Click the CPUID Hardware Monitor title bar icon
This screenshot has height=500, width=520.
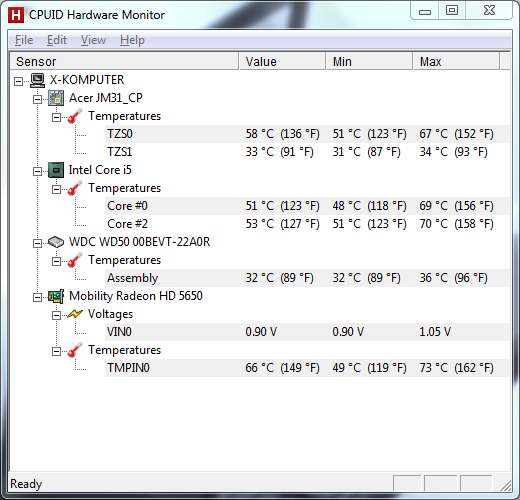click(16, 15)
